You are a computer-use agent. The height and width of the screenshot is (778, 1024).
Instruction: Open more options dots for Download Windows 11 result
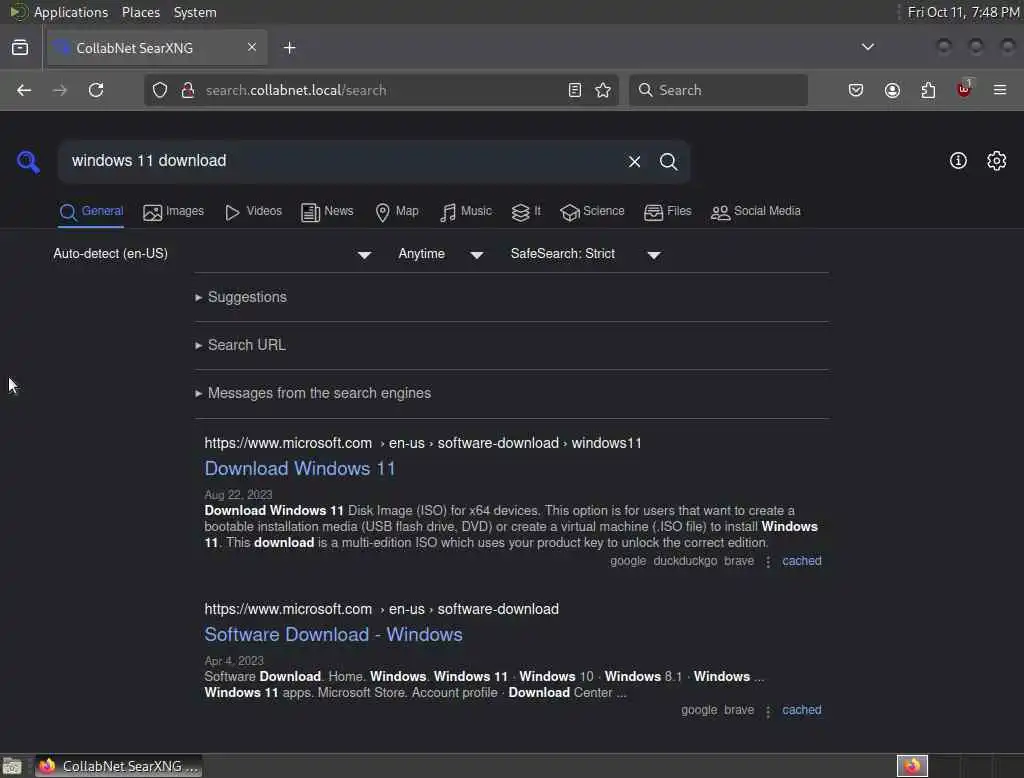click(x=768, y=562)
